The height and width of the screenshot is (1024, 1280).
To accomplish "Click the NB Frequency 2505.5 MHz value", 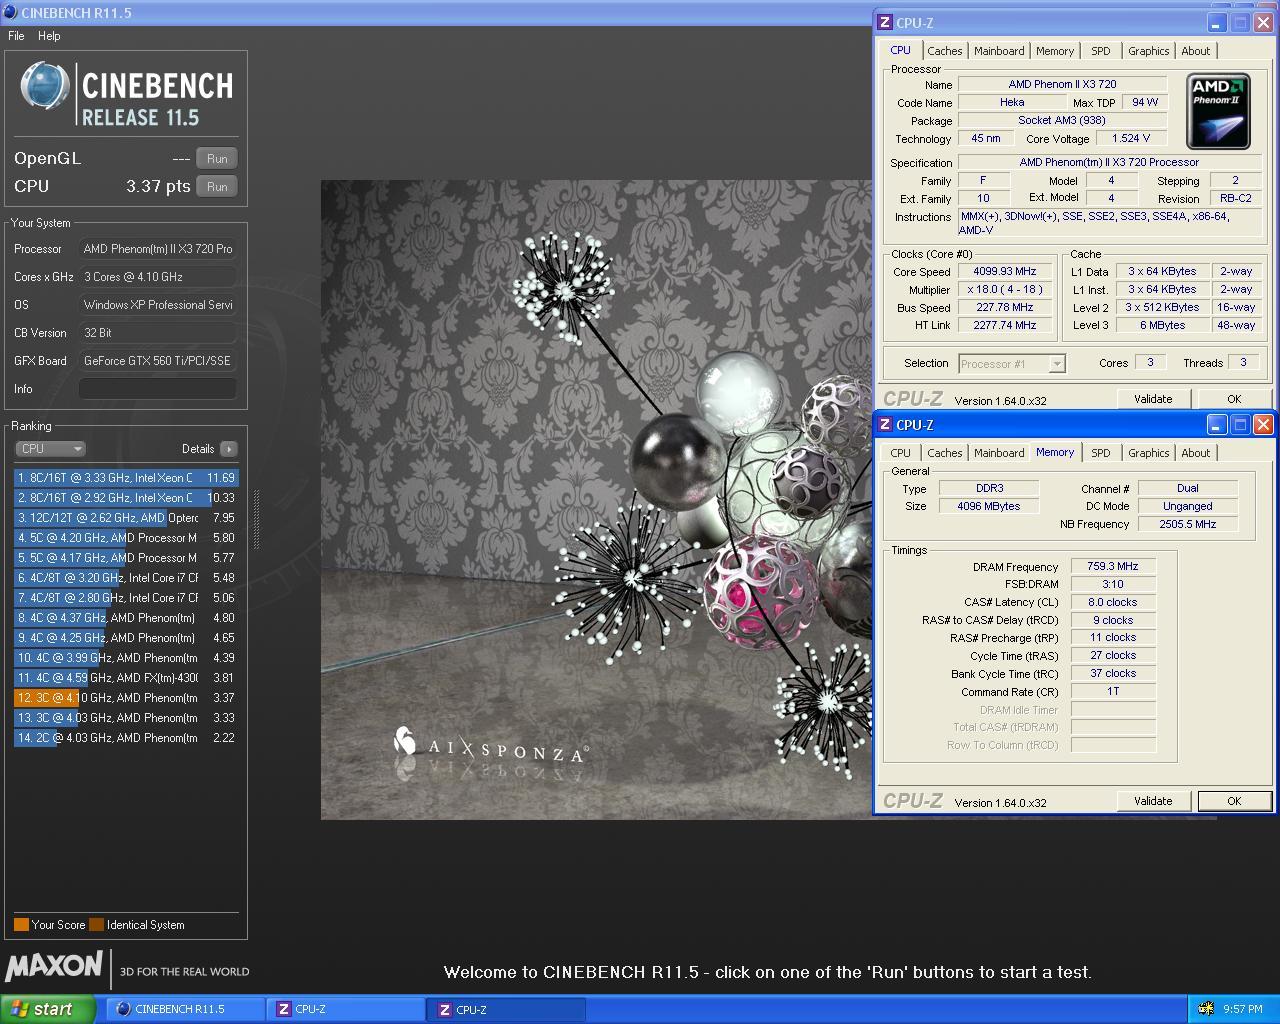I will click(1187, 524).
